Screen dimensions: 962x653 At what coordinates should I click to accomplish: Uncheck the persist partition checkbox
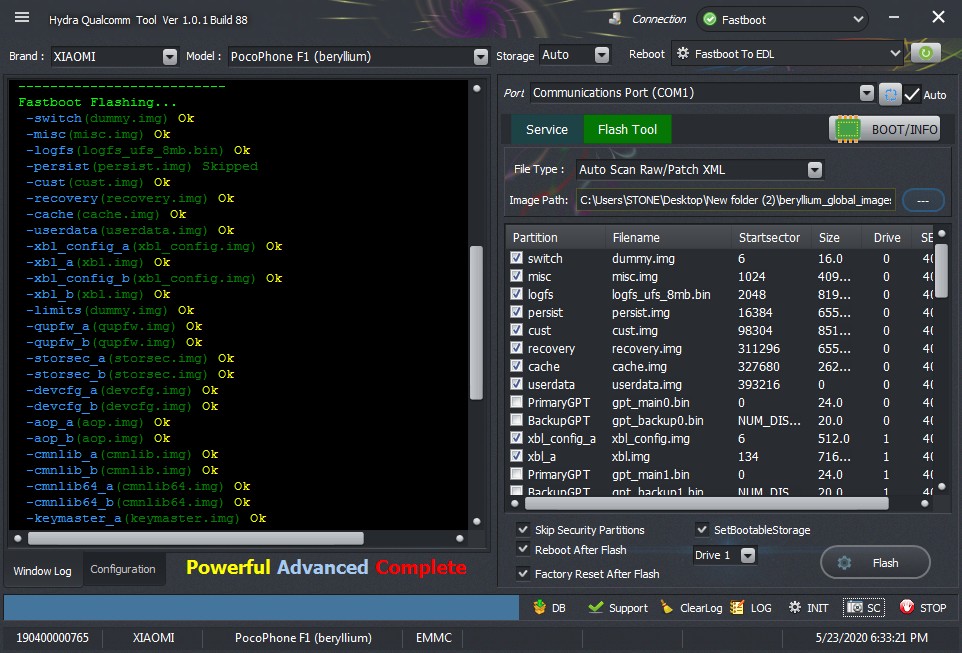tap(517, 312)
